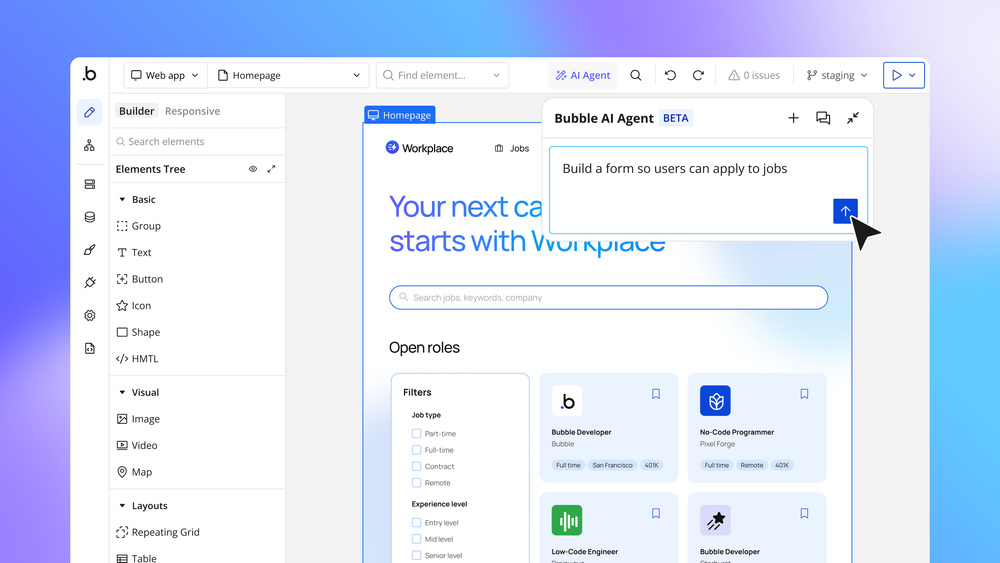
Task: Open the Web app dropdown
Action: [165, 75]
